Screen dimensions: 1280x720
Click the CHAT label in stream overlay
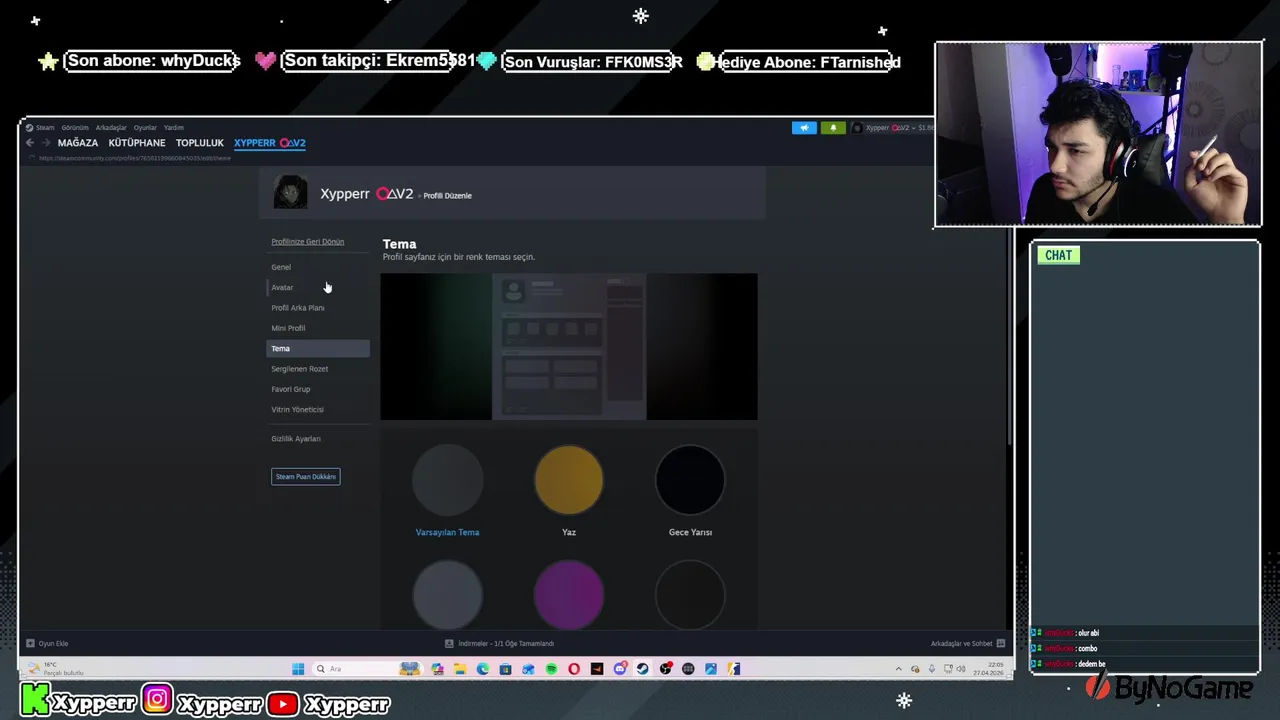[1058, 255]
